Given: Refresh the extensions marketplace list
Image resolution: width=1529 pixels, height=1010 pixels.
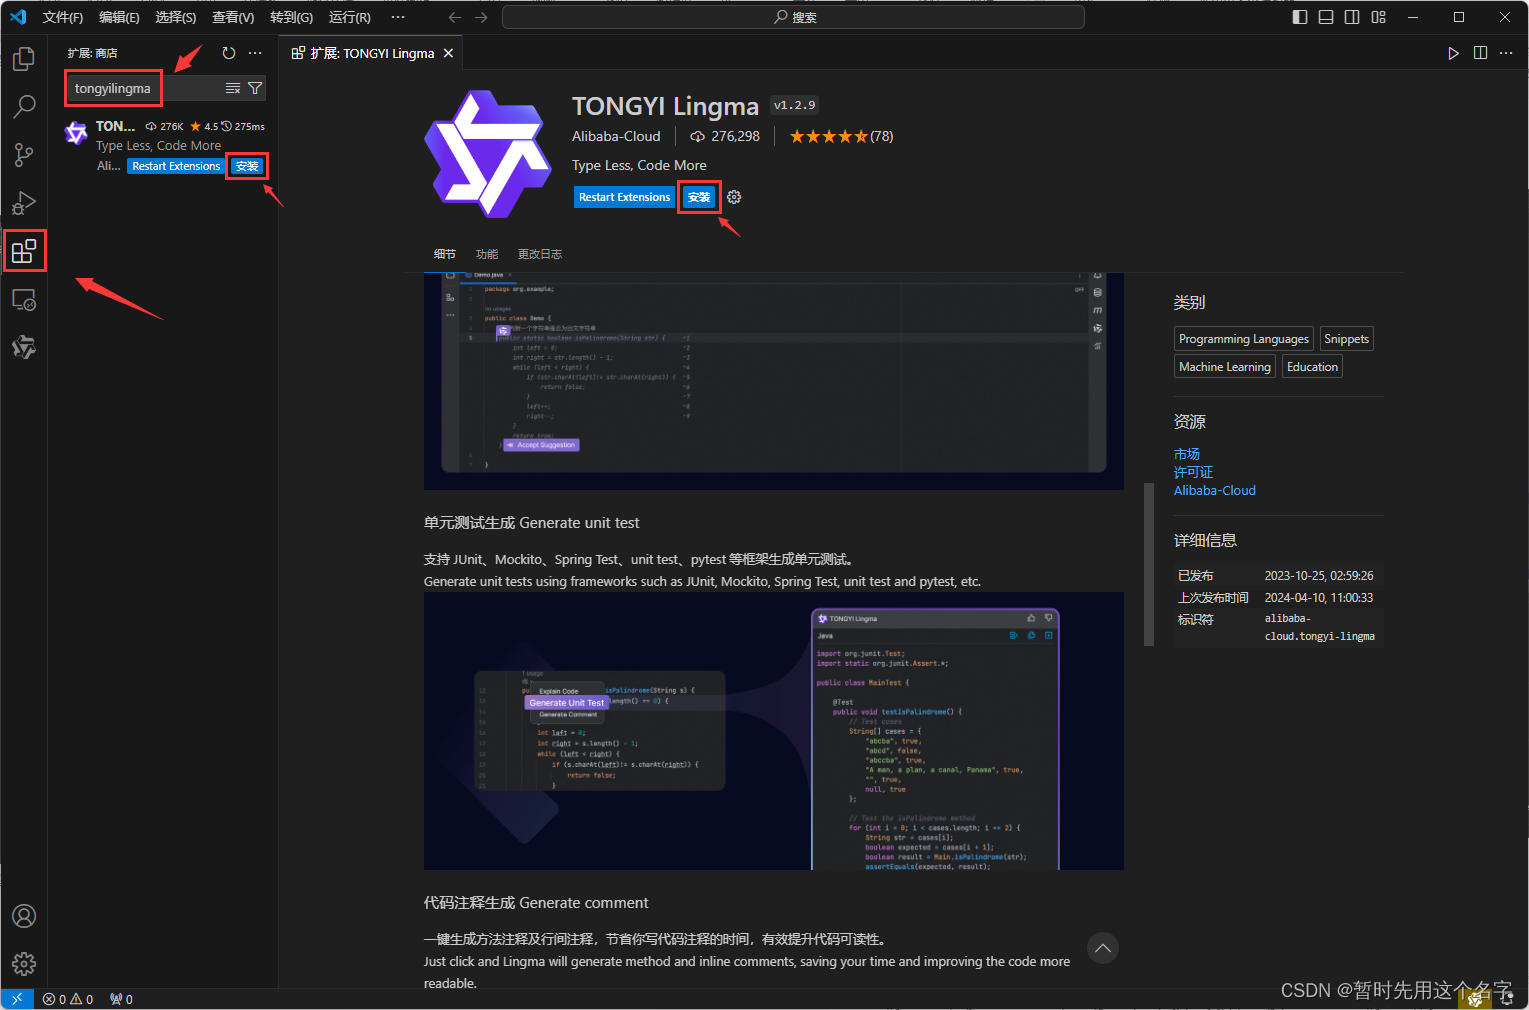Looking at the screenshot, I should tap(229, 53).
